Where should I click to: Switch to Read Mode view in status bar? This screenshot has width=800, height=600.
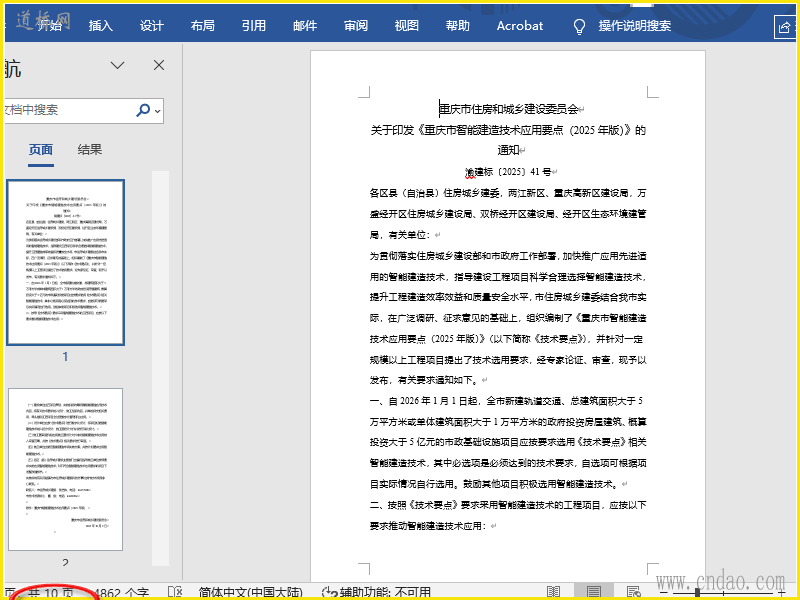(x=555, y=592)
